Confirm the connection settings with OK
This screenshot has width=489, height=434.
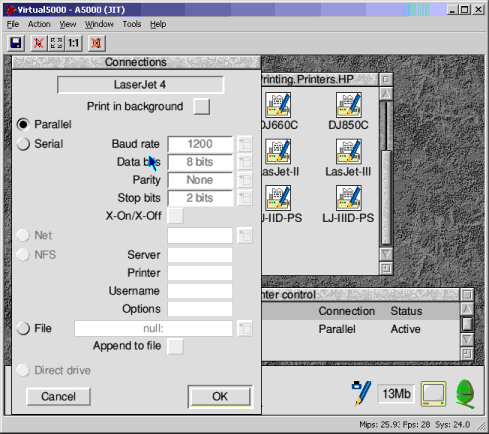[220, 396]
